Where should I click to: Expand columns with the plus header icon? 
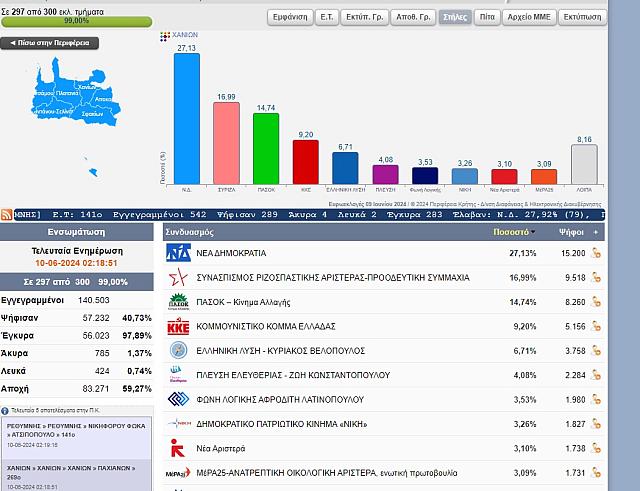(596, 231)
